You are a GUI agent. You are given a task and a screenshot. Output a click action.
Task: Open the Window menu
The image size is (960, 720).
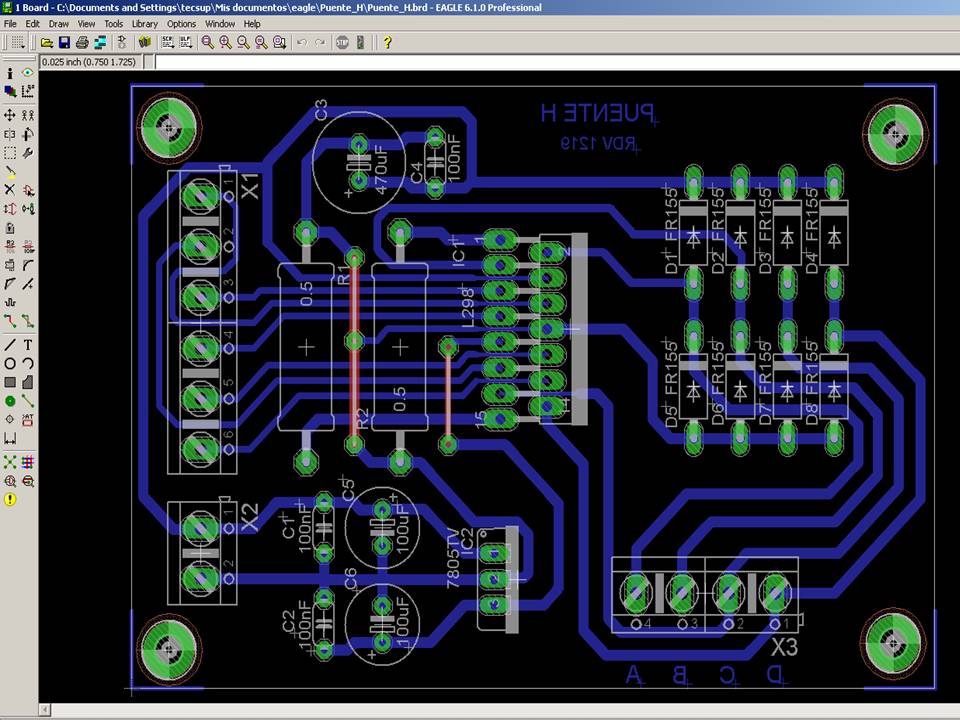tap(220, 24)
